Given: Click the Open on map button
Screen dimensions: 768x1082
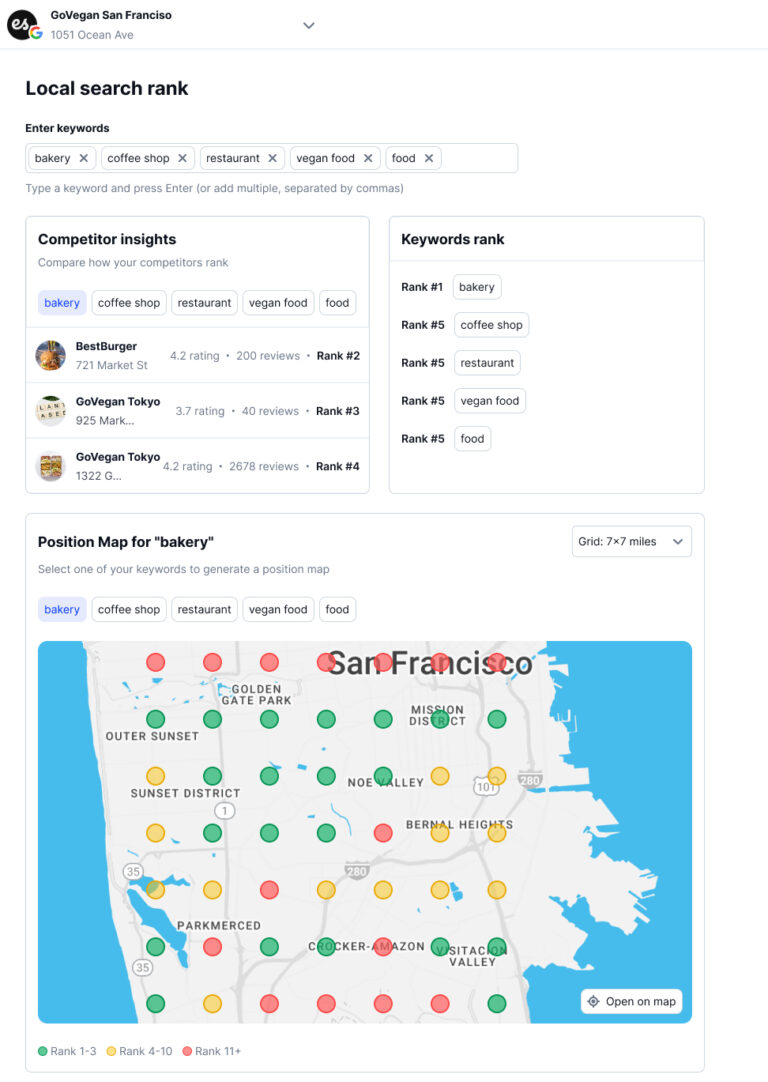Looking at the screenshot, I should click(631, 1001).
